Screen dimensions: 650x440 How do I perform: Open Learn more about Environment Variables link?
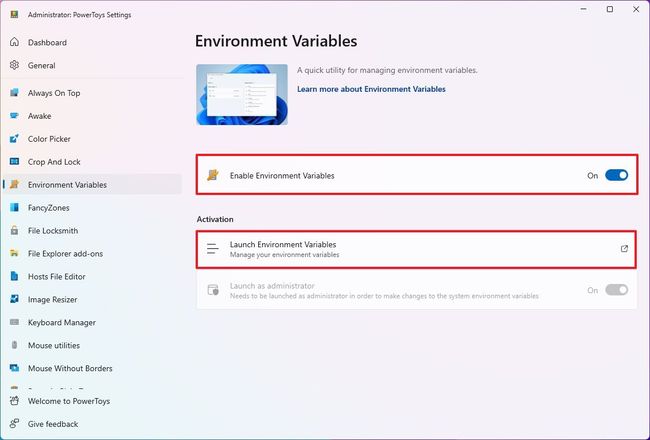pyautogui.click(x=371, y=89)
